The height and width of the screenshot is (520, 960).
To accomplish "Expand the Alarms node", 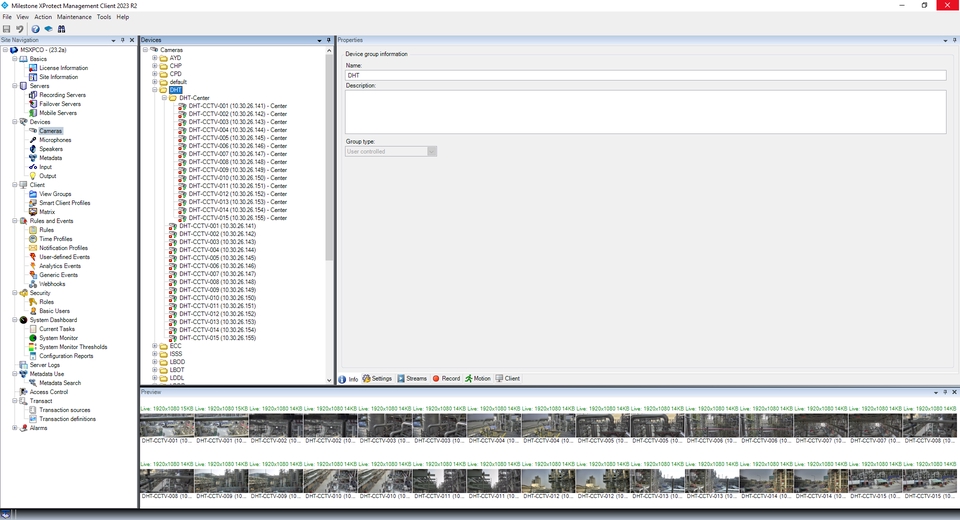I will pyautogui.click(x=15, y=428).
